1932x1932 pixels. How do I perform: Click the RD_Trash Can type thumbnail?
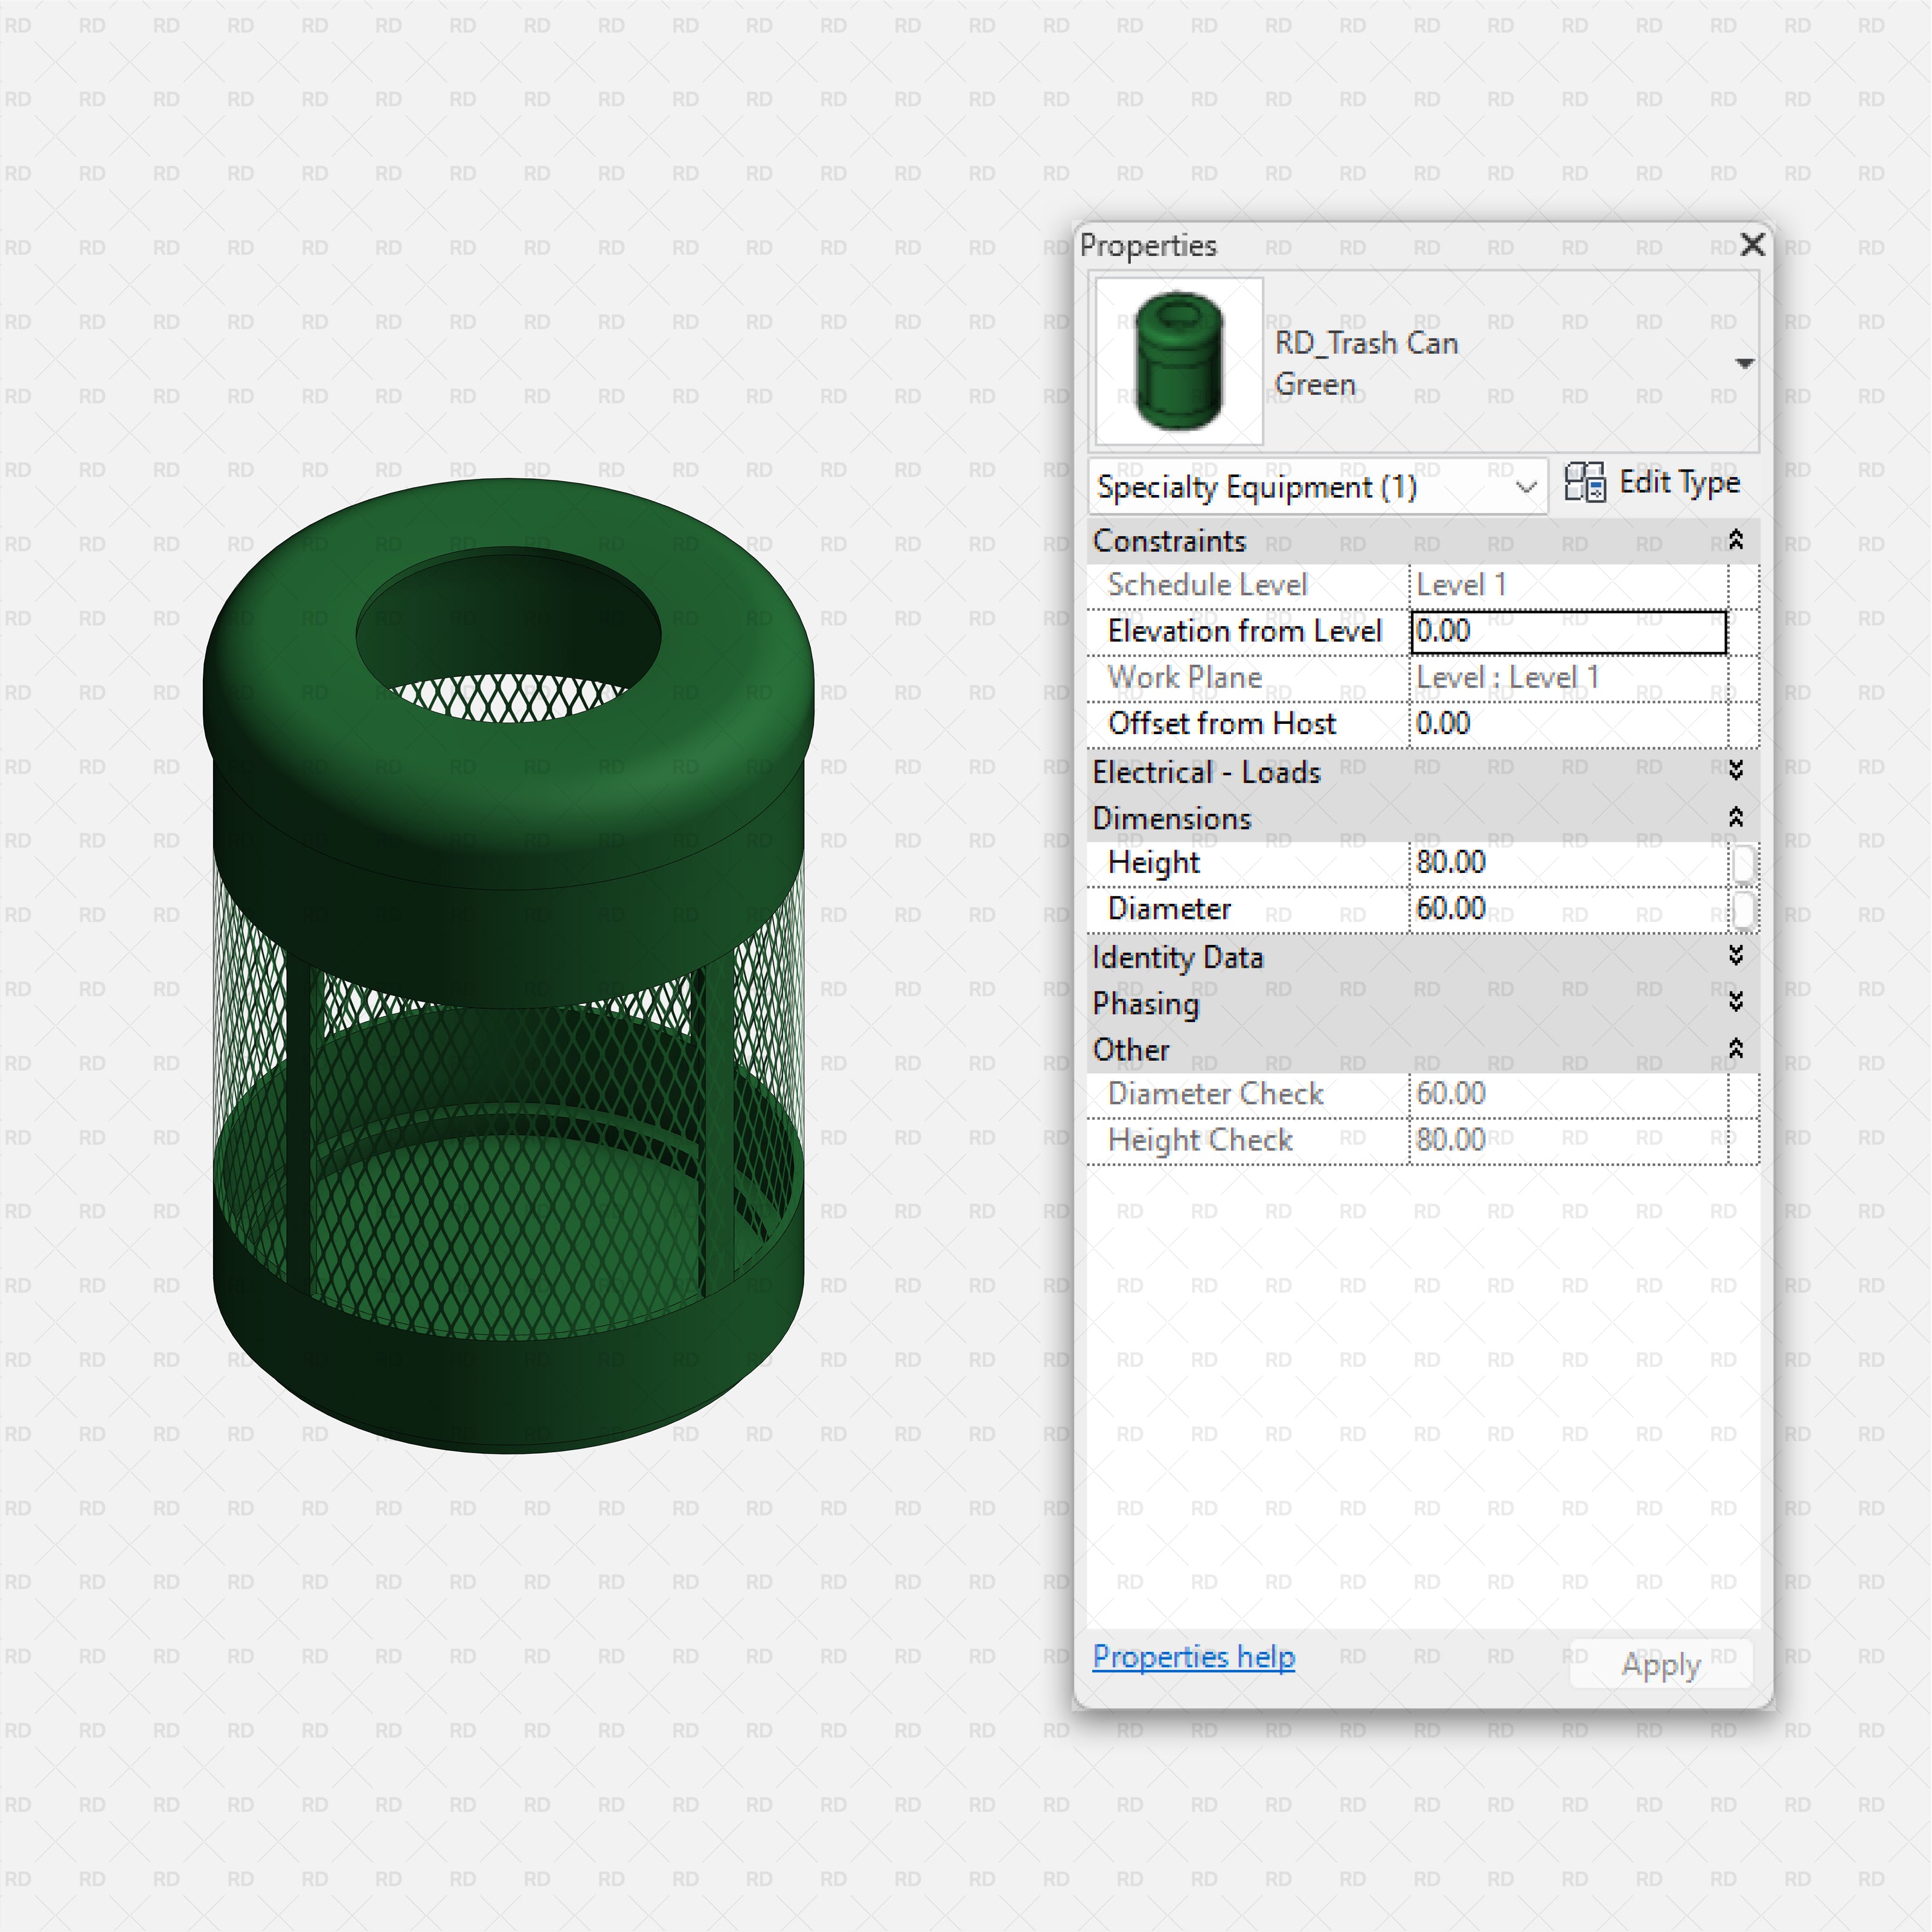(1179, 361)
